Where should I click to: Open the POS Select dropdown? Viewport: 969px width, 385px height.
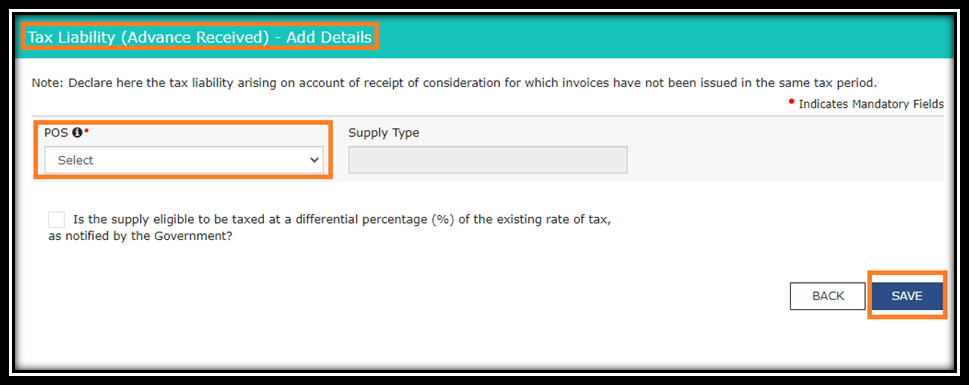pos(184,160)
